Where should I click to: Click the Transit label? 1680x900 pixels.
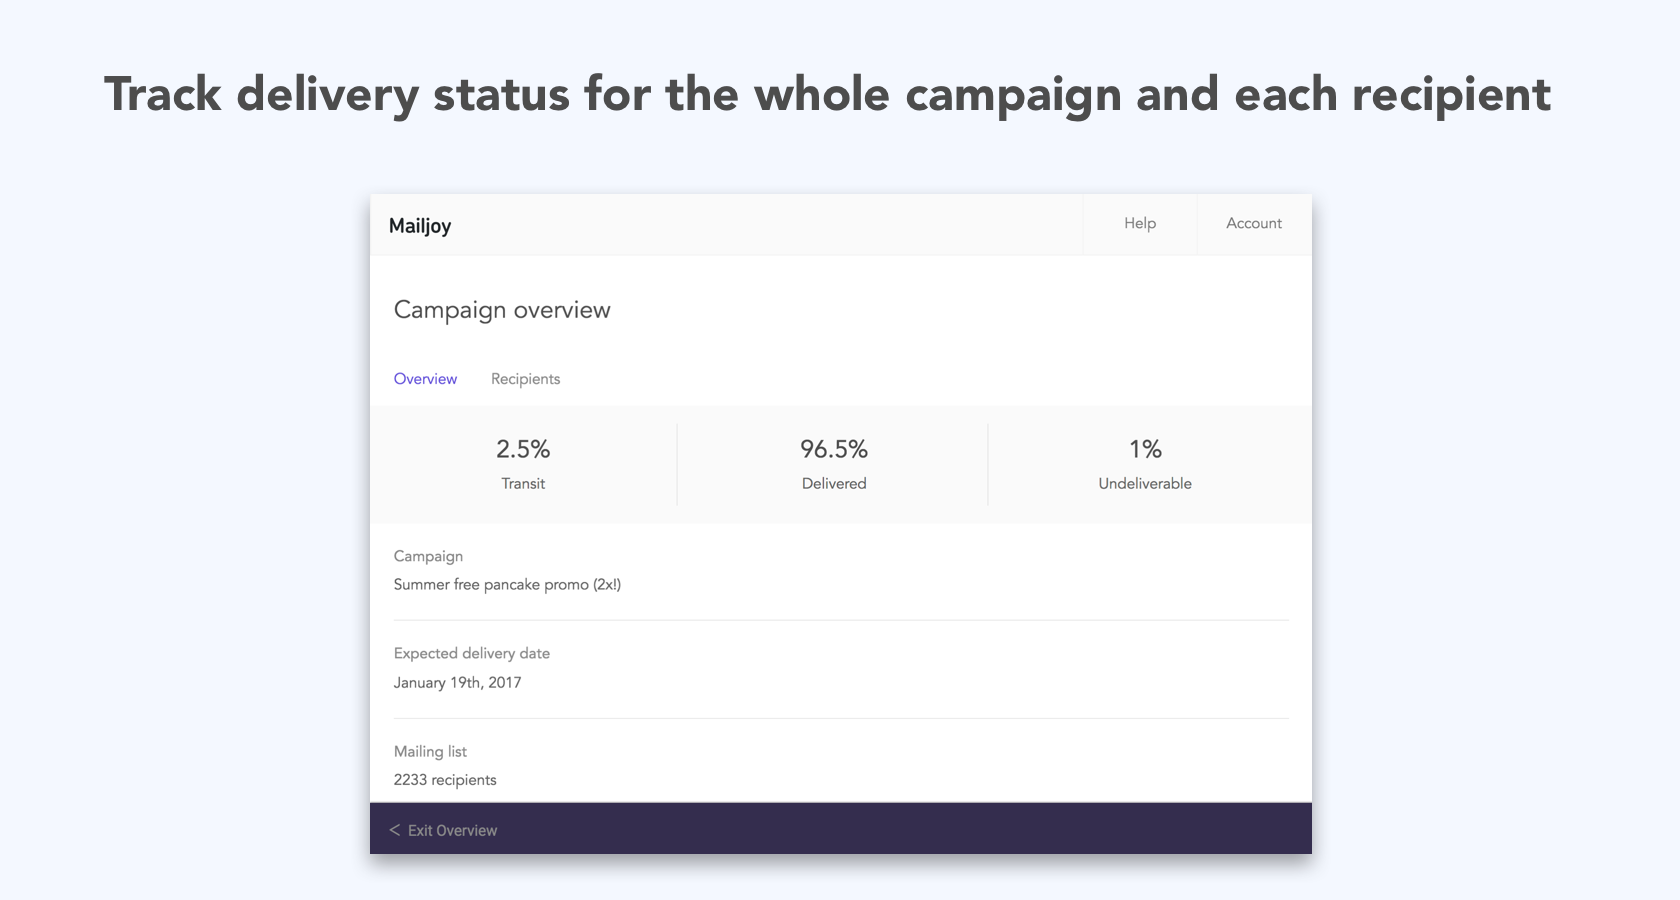pyautogui.click(x=523, y=484)
